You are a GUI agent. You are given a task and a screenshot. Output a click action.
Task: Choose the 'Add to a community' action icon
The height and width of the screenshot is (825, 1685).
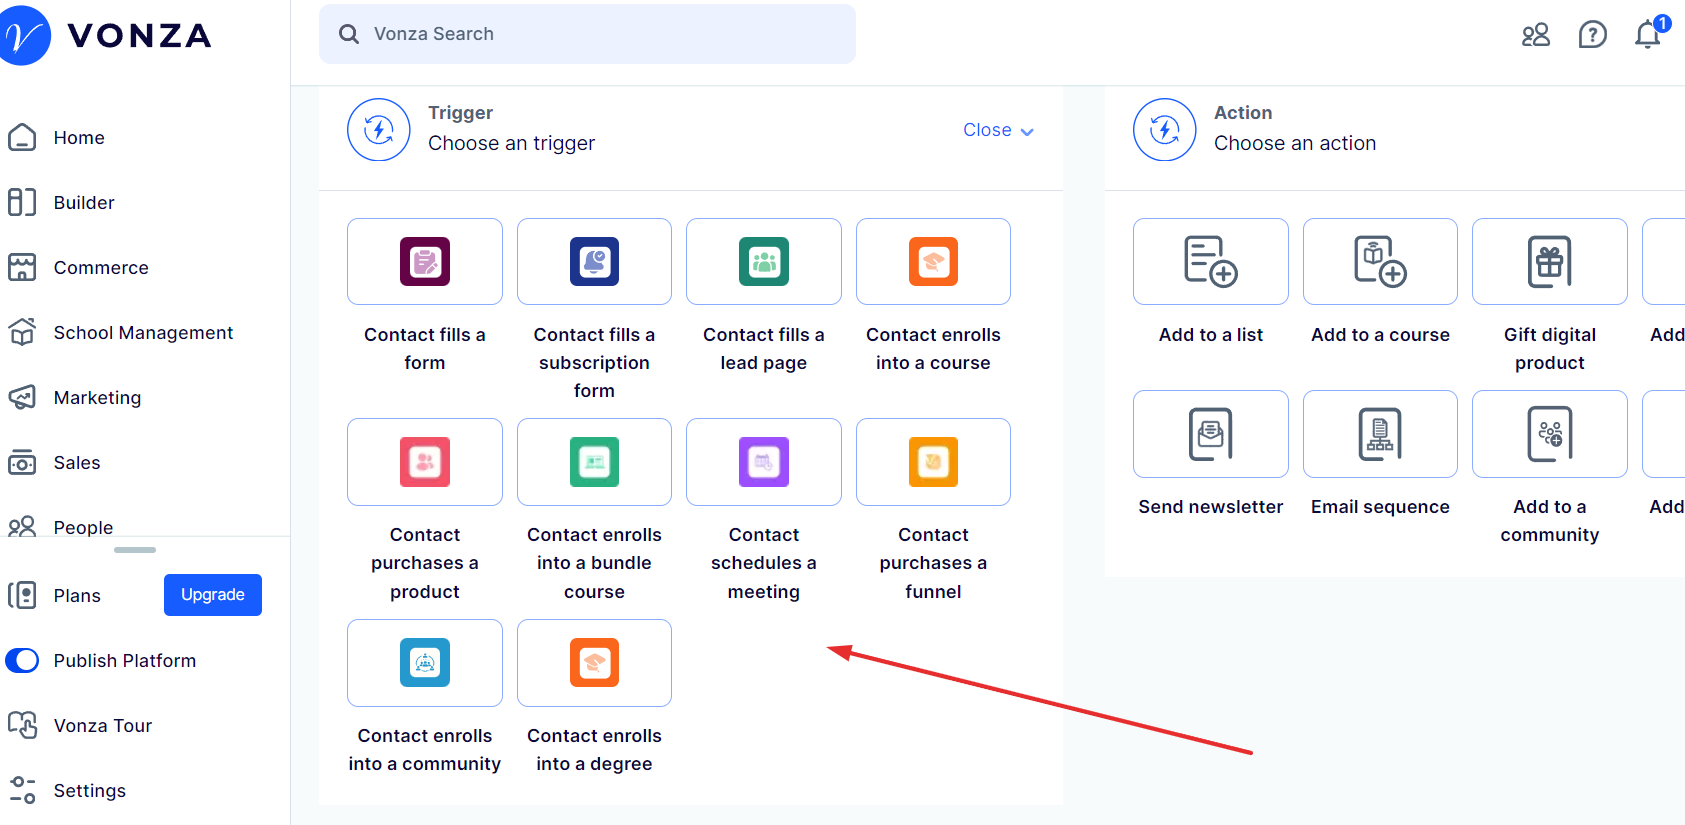(1550, 434)
